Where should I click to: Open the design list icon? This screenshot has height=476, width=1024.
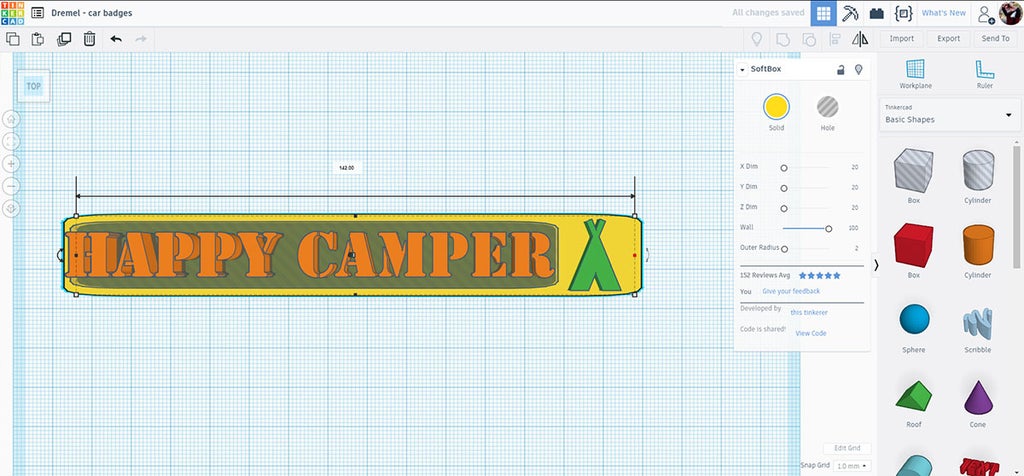point(38,12)
